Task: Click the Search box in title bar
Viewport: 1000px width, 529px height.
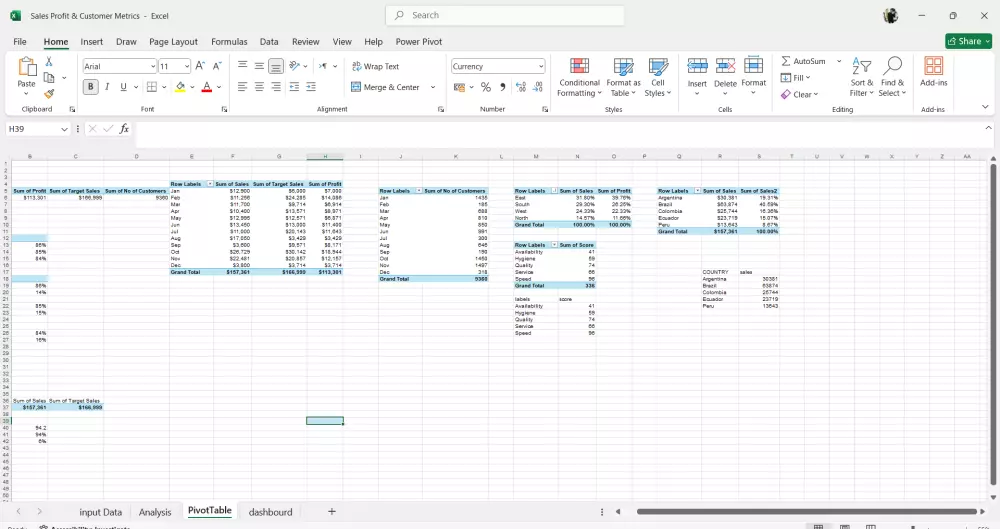Action: [504, 15]
